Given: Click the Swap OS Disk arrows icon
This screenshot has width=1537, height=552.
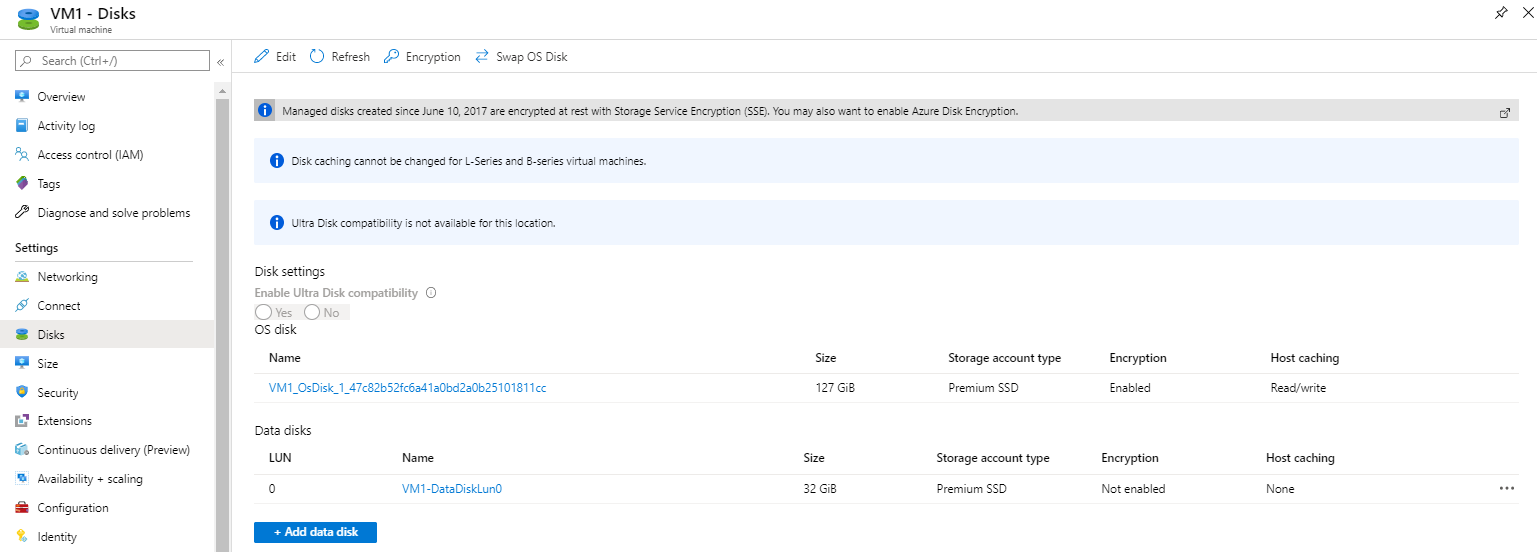Looking at the screenshot, I should tap(482, 57).
